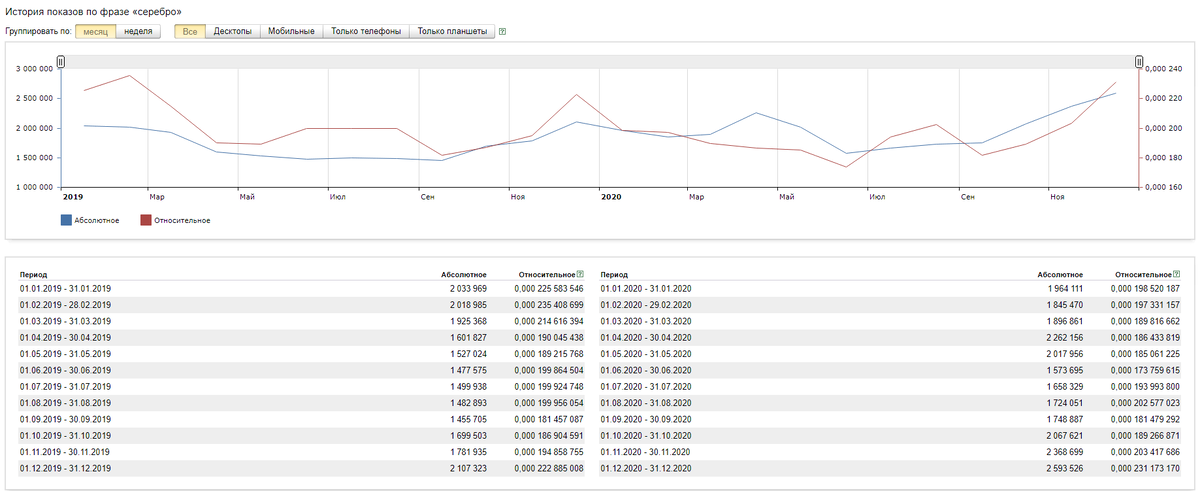Click the red Относительное legend swatch

145,220
